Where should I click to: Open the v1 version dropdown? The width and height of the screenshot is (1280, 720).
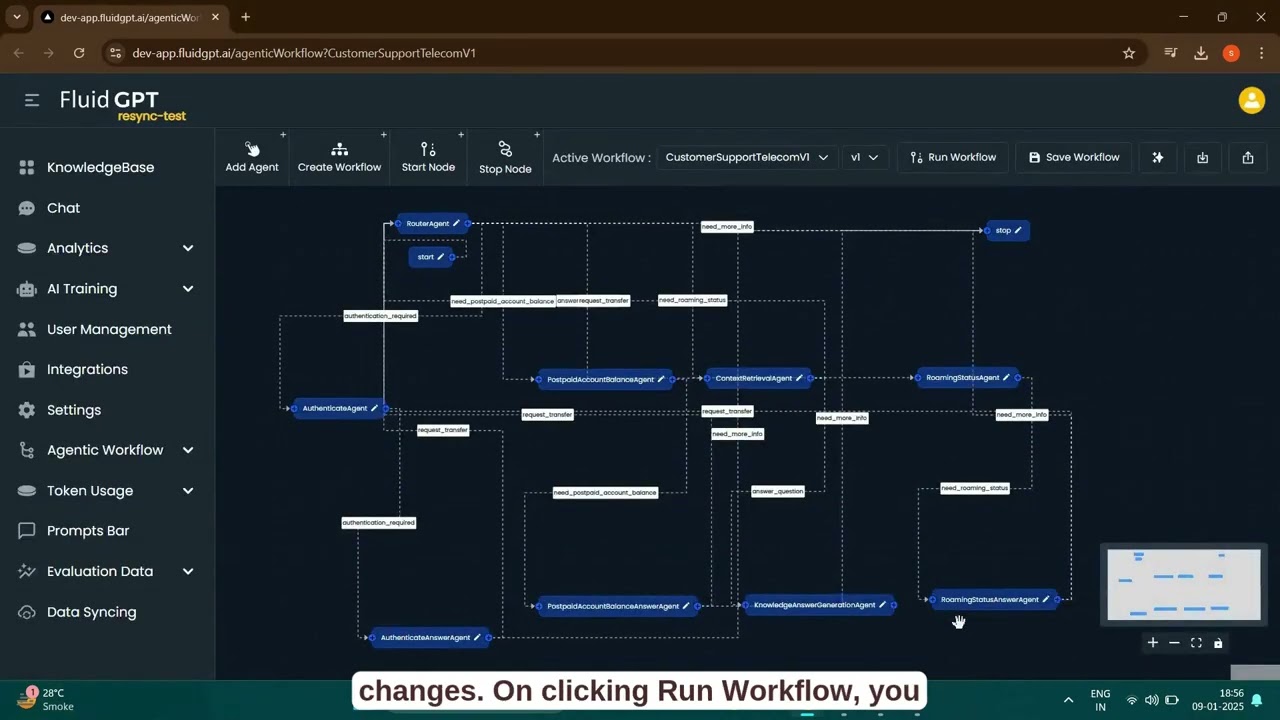click(x=865, y=157)
